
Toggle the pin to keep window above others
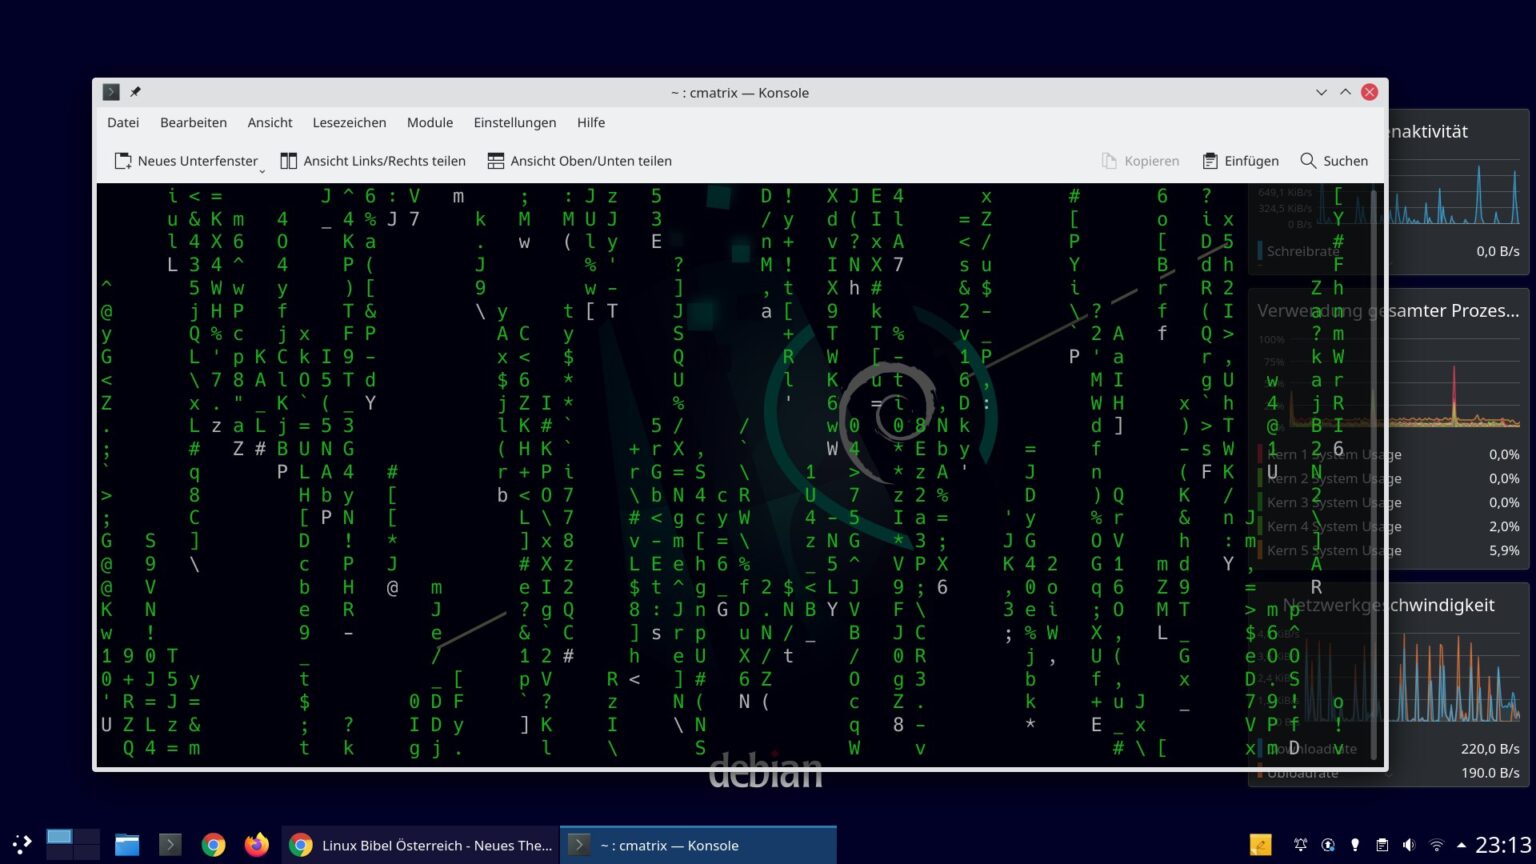[x=135, y=92]
